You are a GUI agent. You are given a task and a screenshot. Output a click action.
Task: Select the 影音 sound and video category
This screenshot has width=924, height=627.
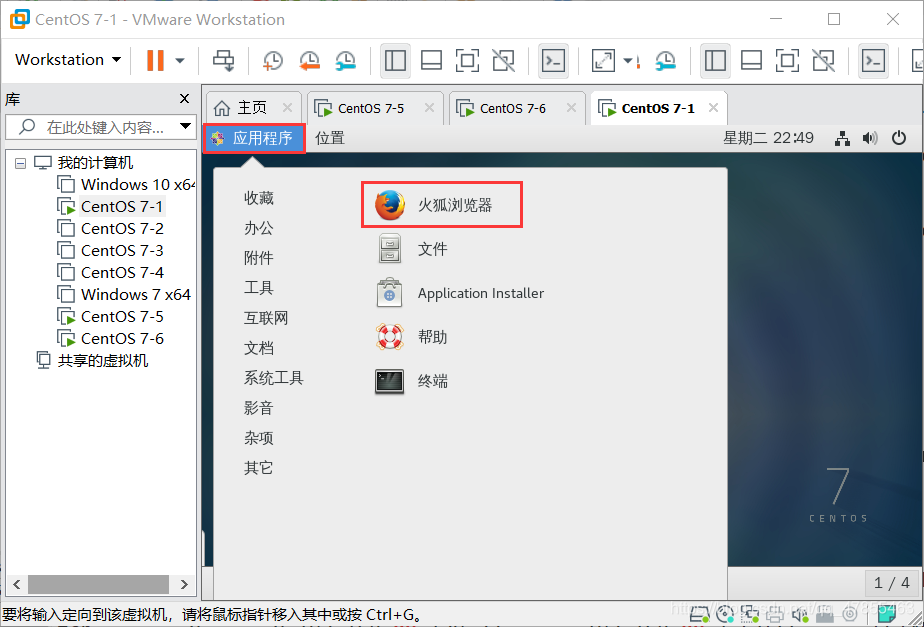pyautogui.click(x=259, y=408)
